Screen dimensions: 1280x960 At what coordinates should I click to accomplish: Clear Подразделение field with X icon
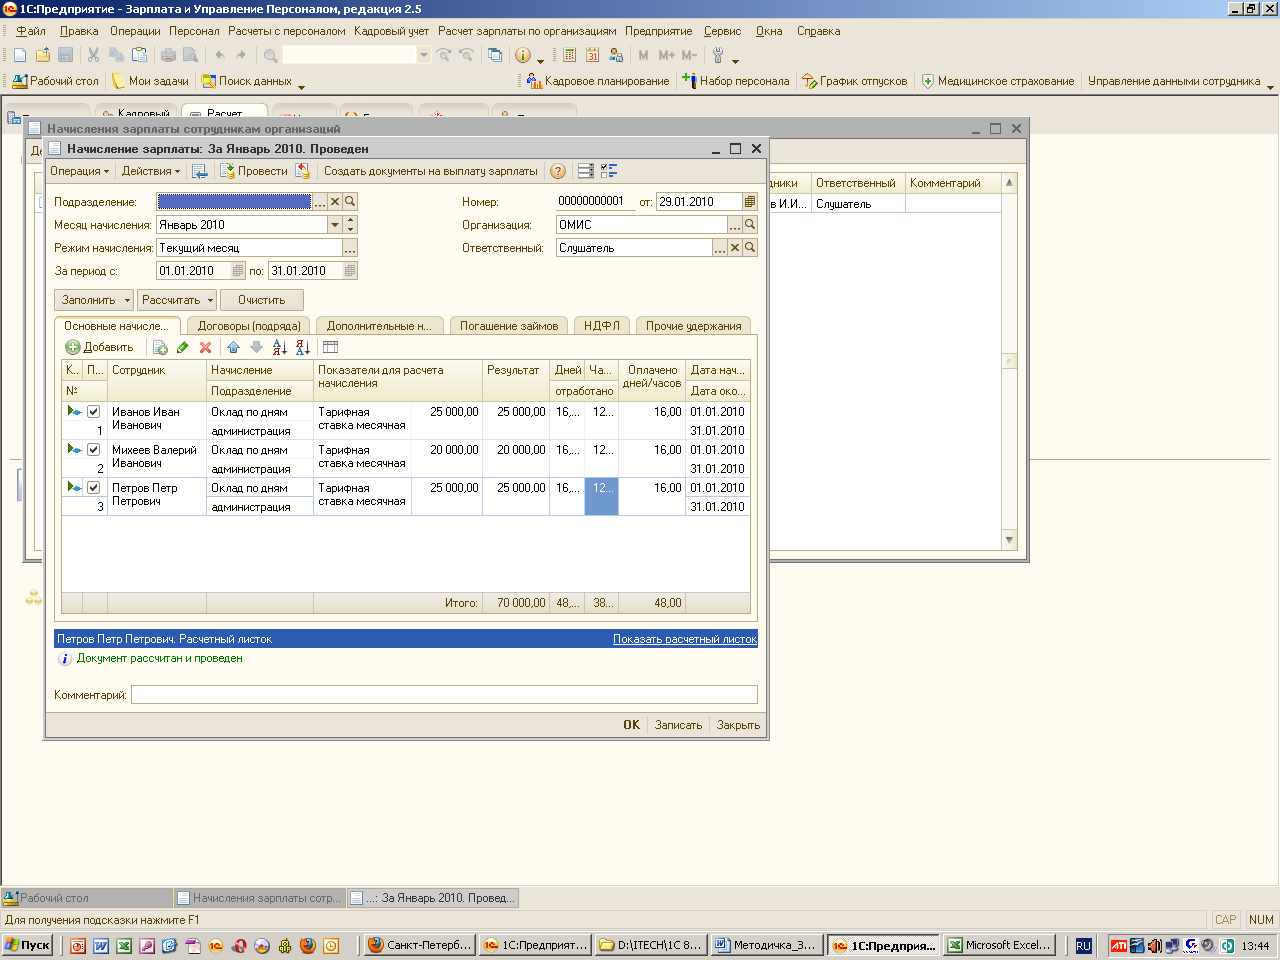pos(335,202)
